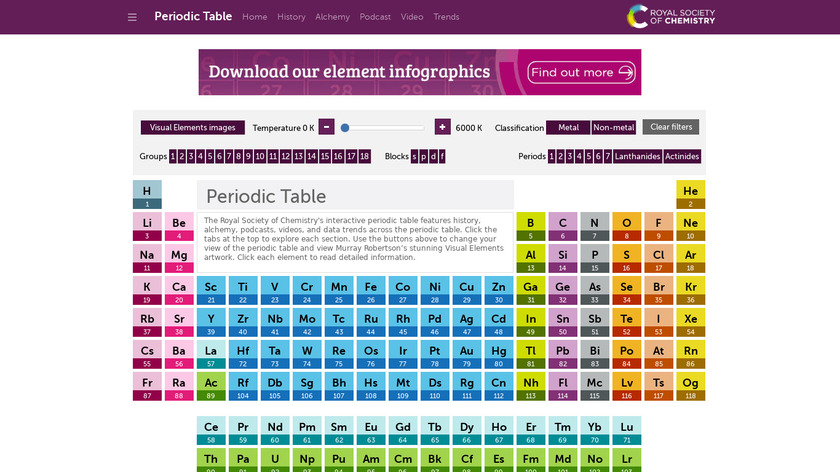Toggle the Non-metal classification filter
Viewport: 840px width, 472px height.
[x=613, y=128]
